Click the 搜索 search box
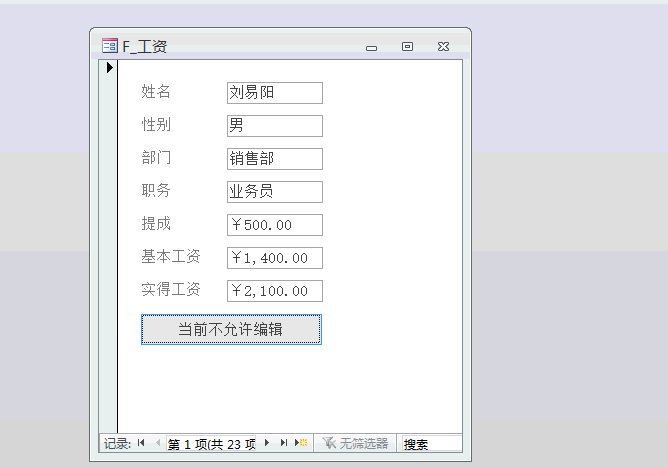668x468 pixels. (x=430, y=444)
